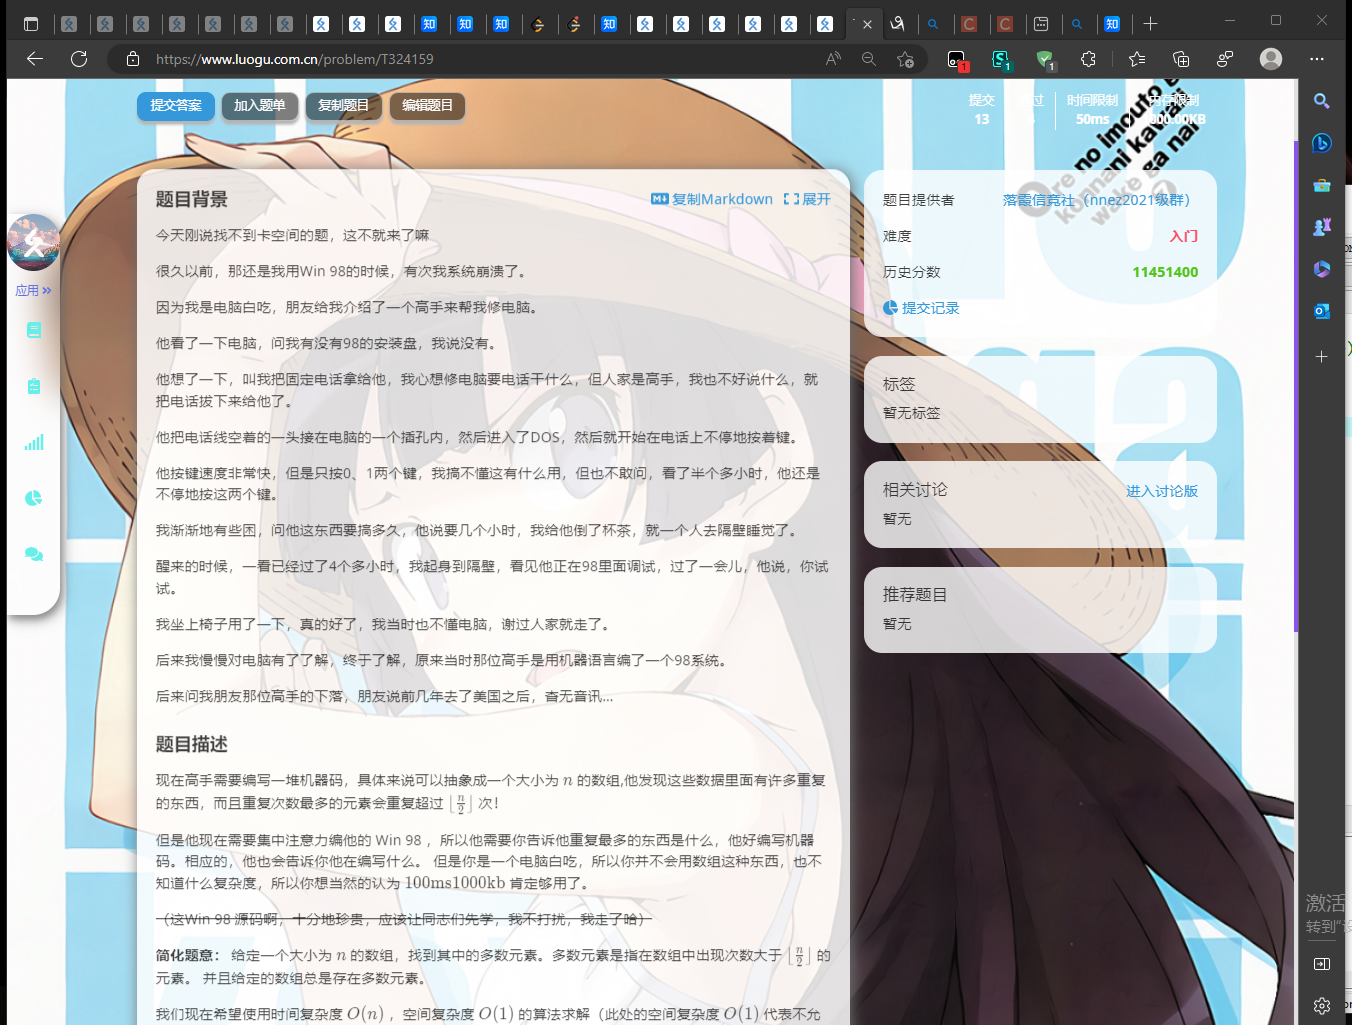Open Outlook in the Edge sidebar

(1321, 311)
